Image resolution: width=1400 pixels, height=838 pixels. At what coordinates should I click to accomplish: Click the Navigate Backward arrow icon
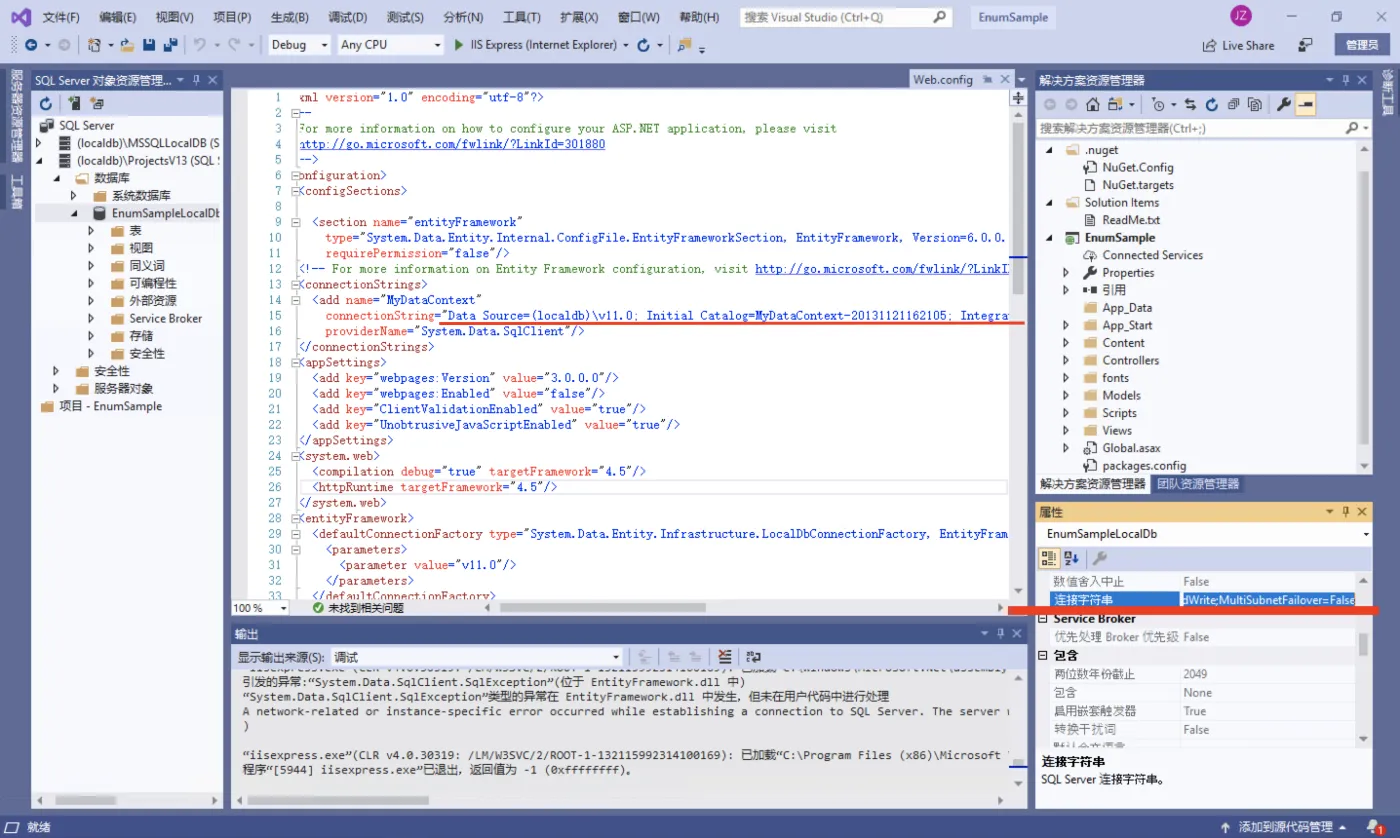click(31, 45)
